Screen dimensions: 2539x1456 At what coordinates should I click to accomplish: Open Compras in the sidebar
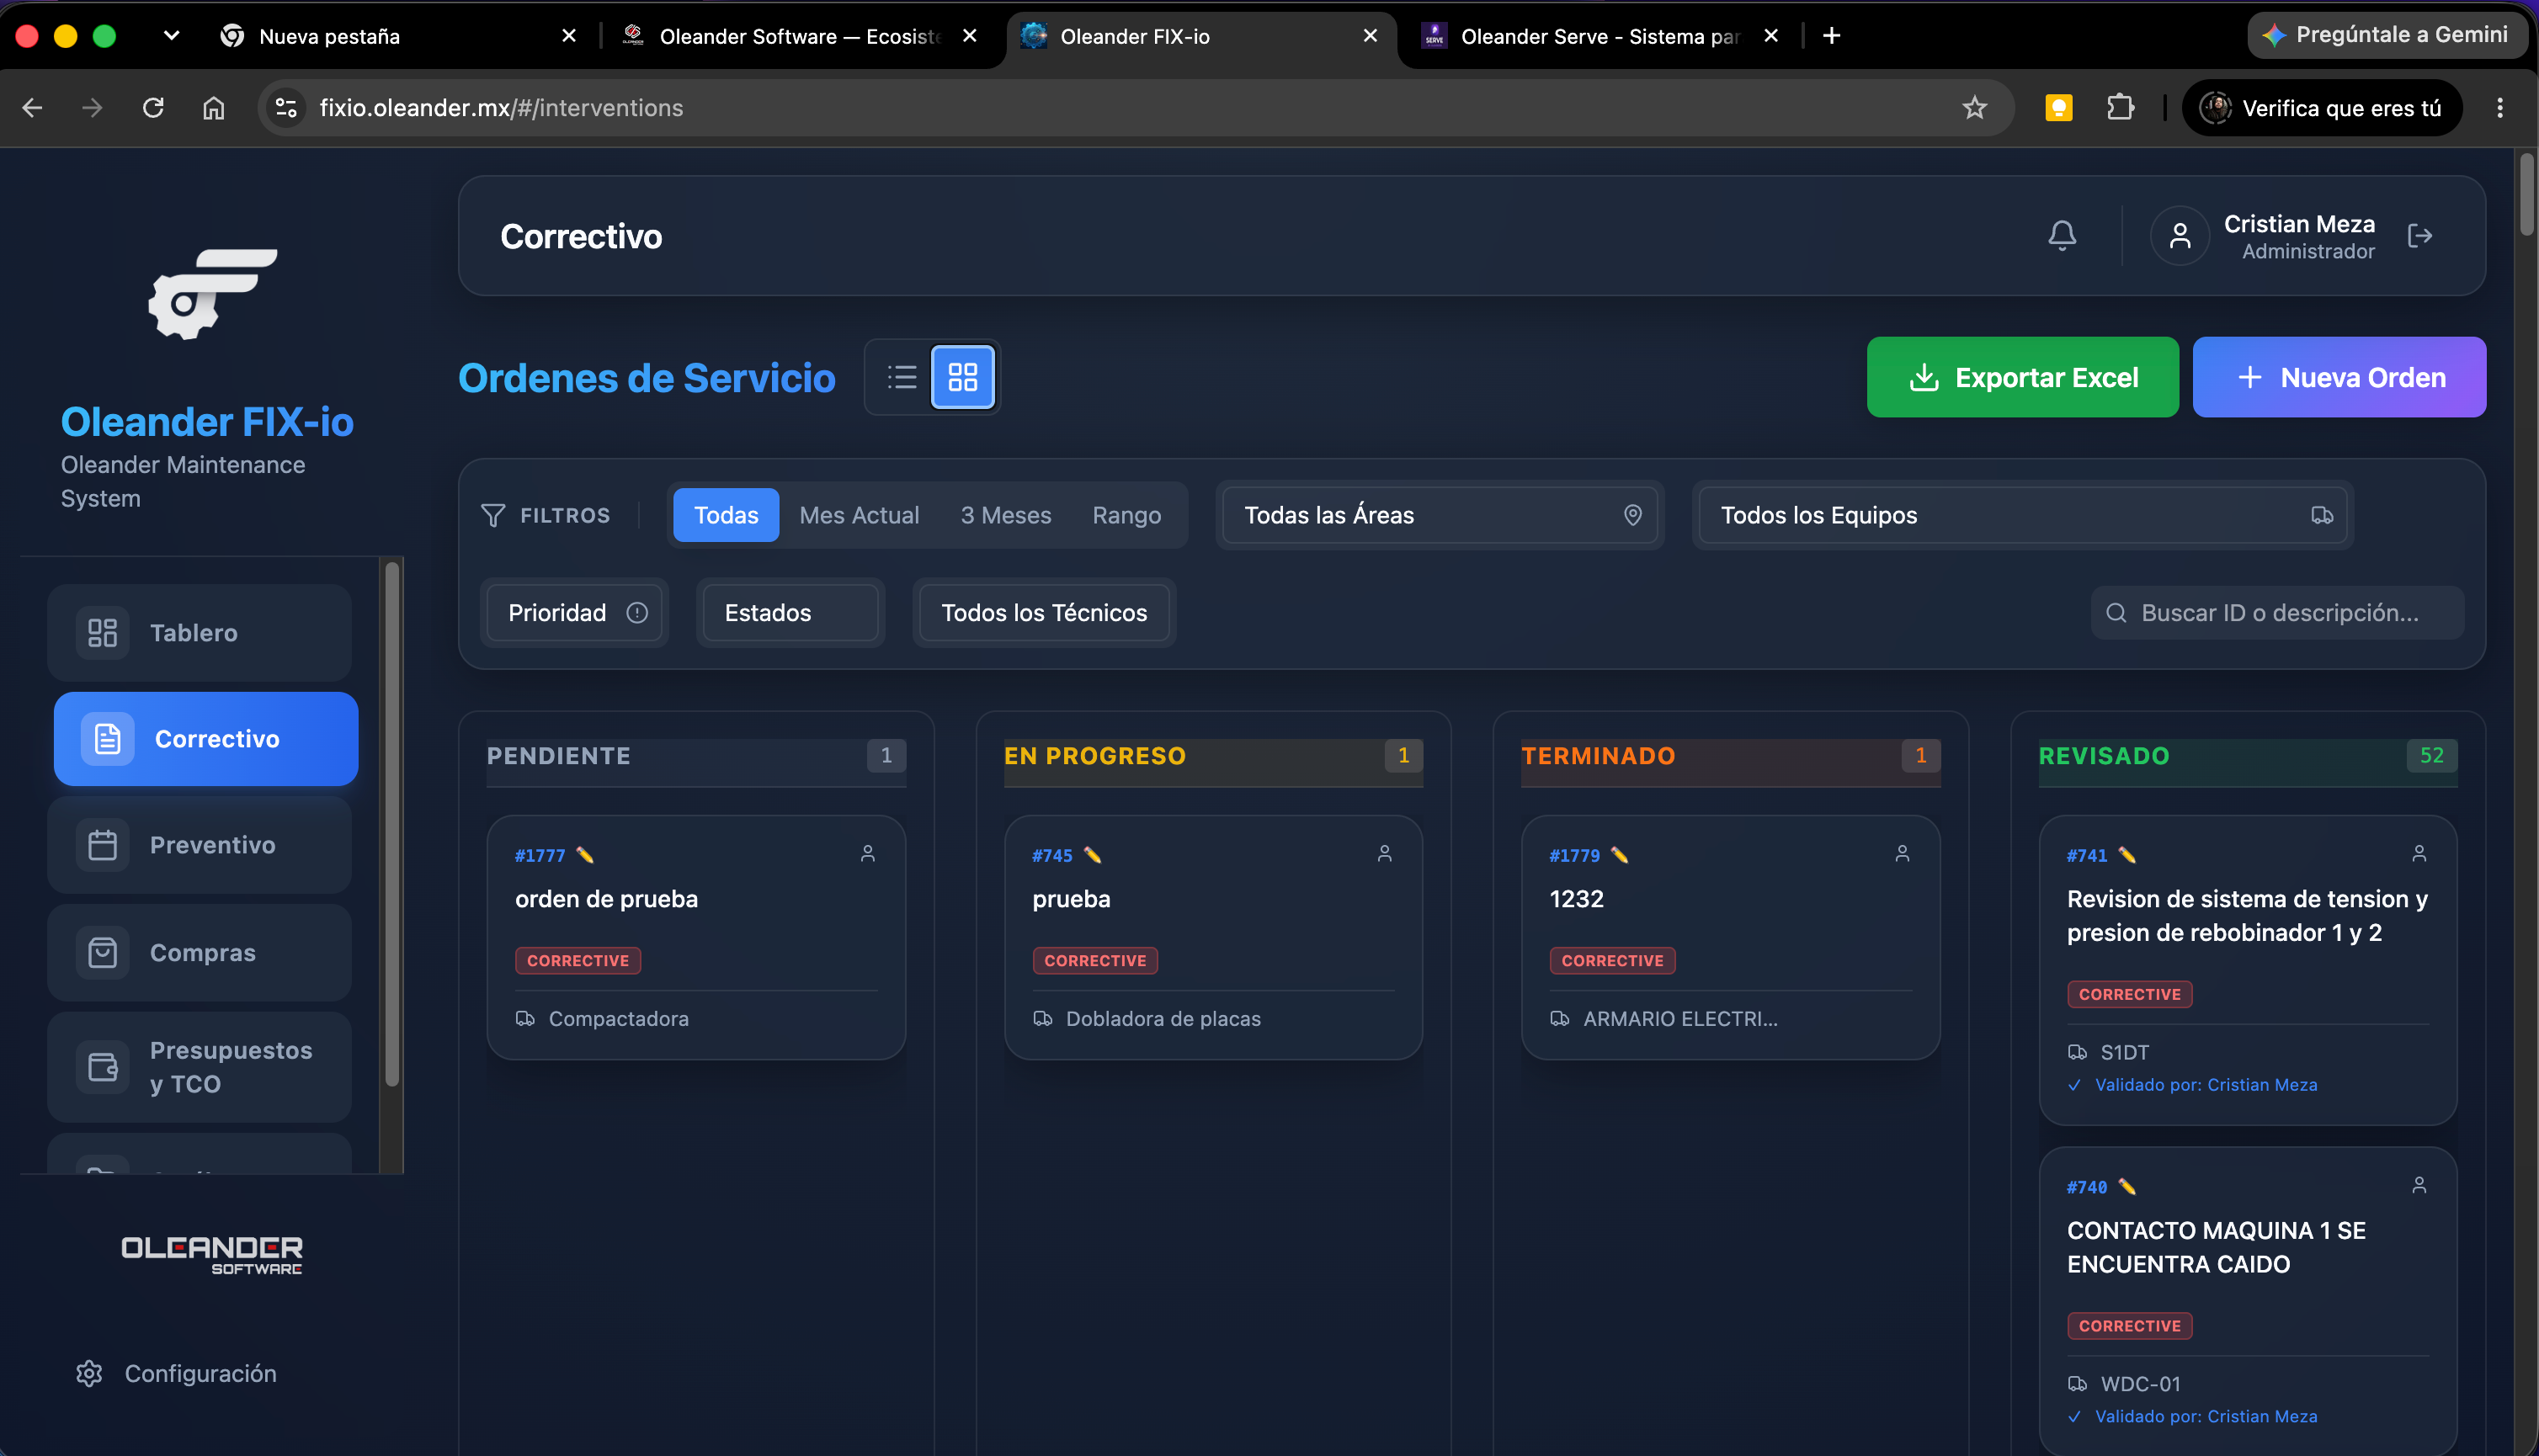(x=199, y=953)
